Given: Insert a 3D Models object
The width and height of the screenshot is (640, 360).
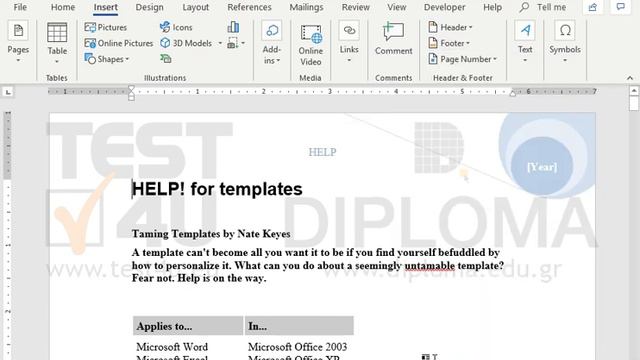Looking at the screenshot, I should pyautogui.click(x=187, y=43).
